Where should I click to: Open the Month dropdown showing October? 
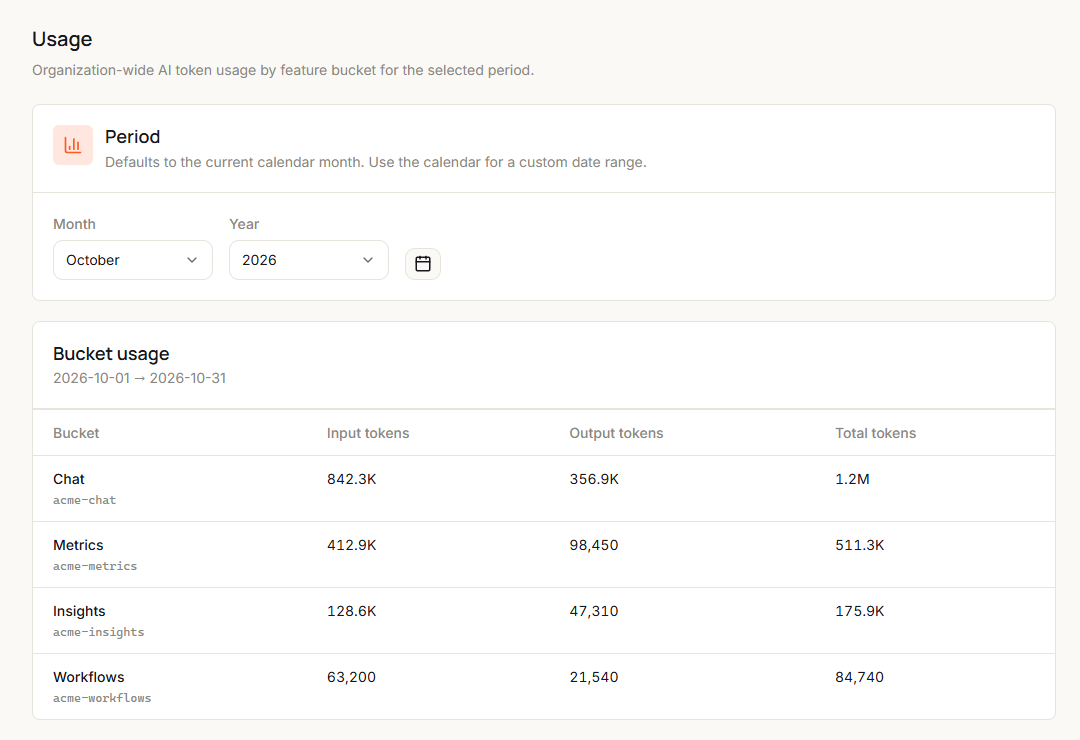133,260
